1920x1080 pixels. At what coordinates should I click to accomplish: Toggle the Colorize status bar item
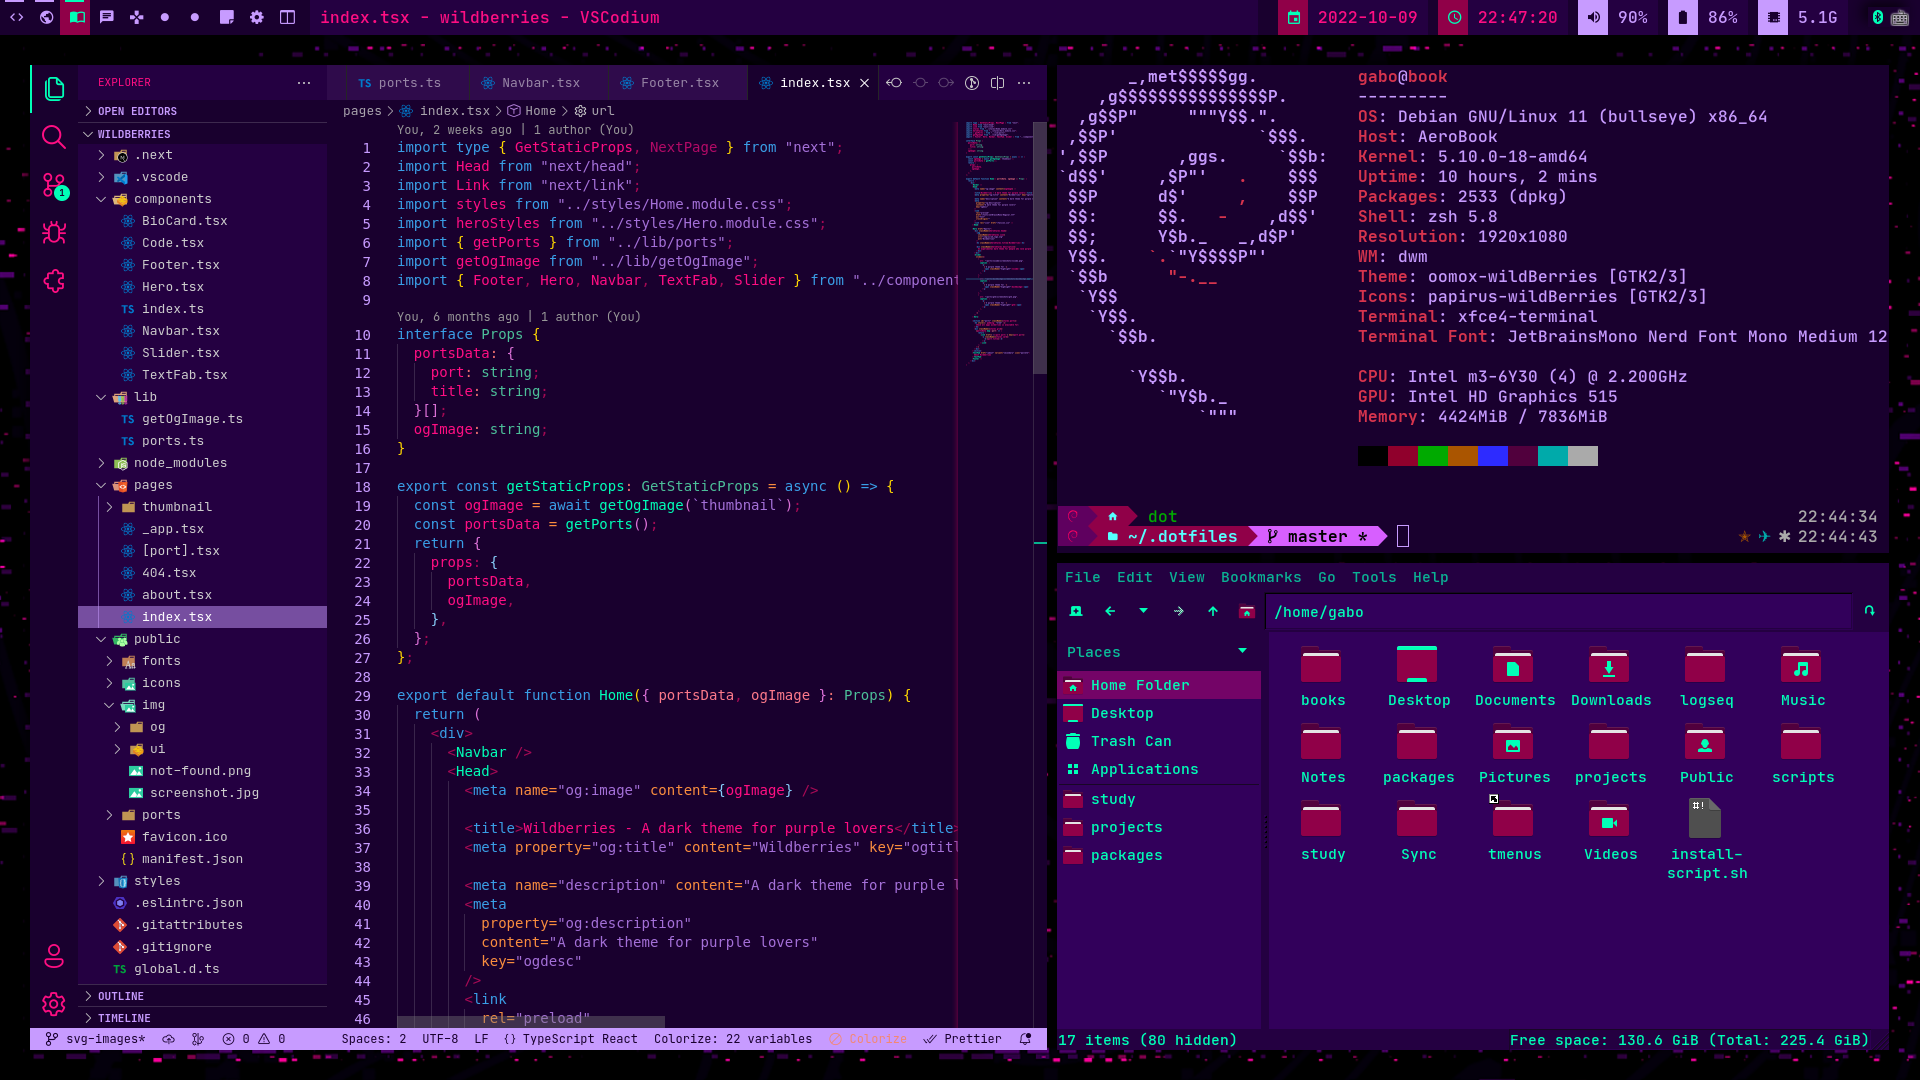[x=868, y=1039]
